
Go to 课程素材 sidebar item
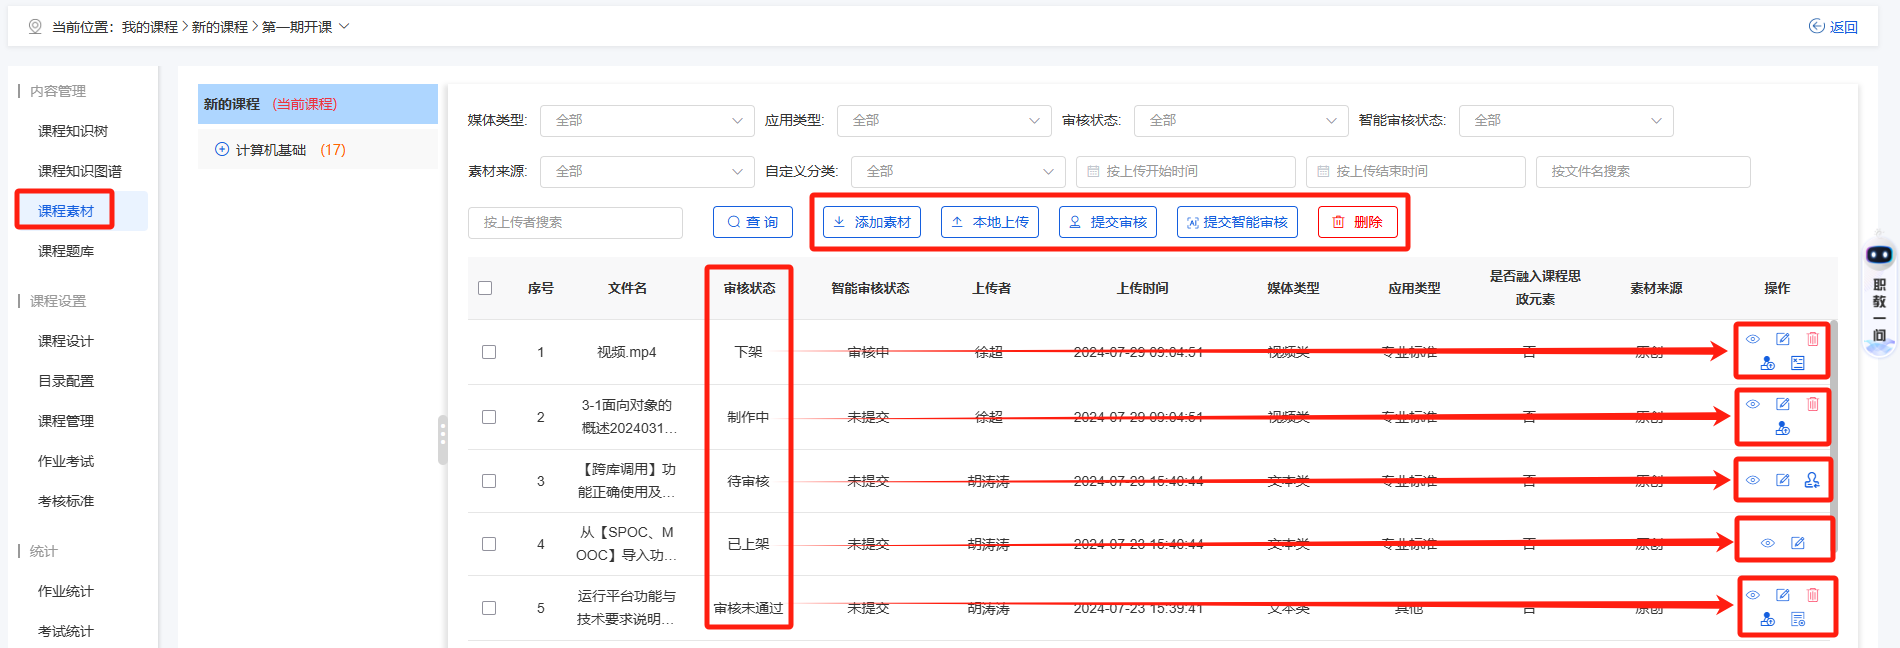click(66, 211)
